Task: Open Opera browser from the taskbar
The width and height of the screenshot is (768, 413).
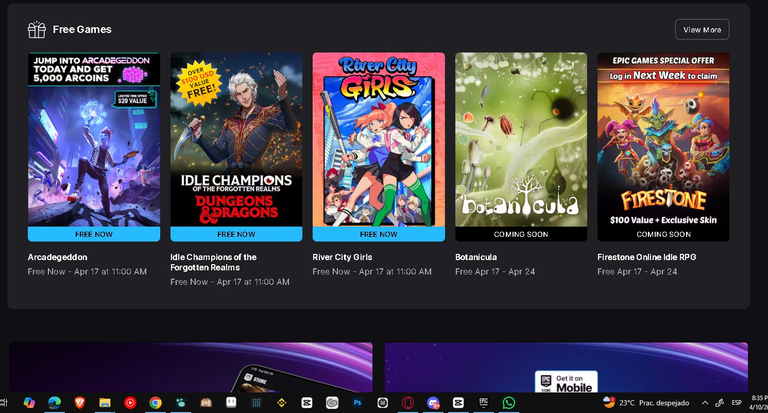Action: (408, 403)
